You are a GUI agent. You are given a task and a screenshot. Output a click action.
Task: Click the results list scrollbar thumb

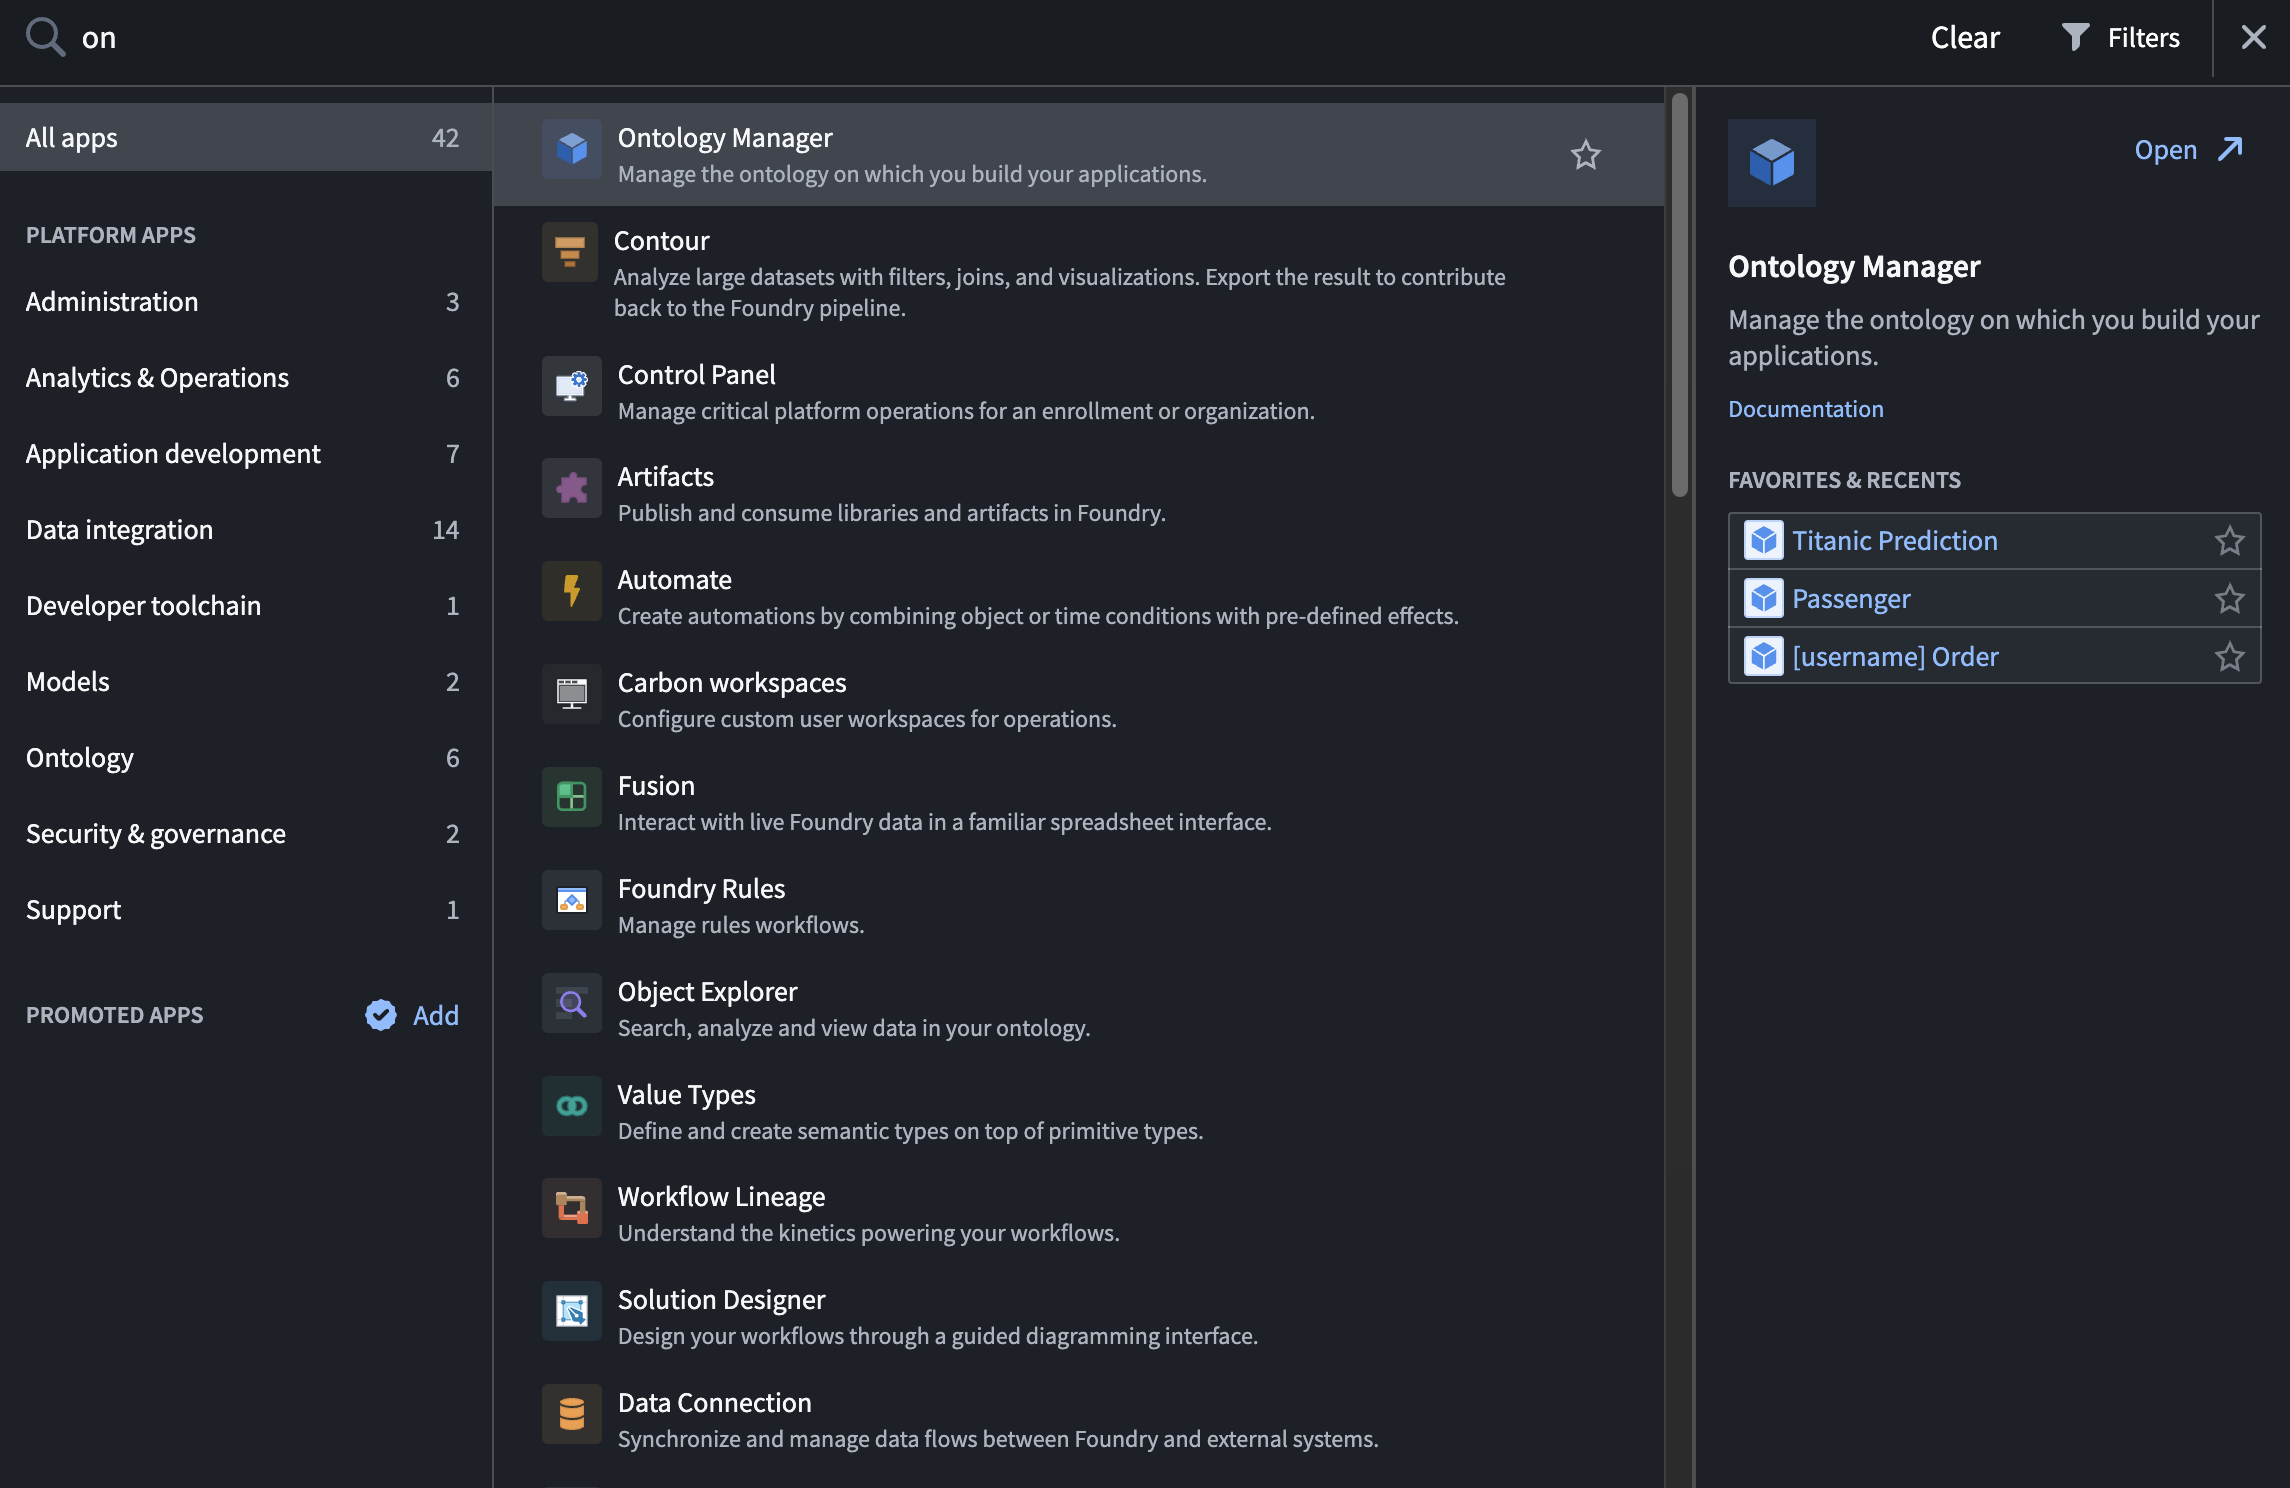(1679, 294)
